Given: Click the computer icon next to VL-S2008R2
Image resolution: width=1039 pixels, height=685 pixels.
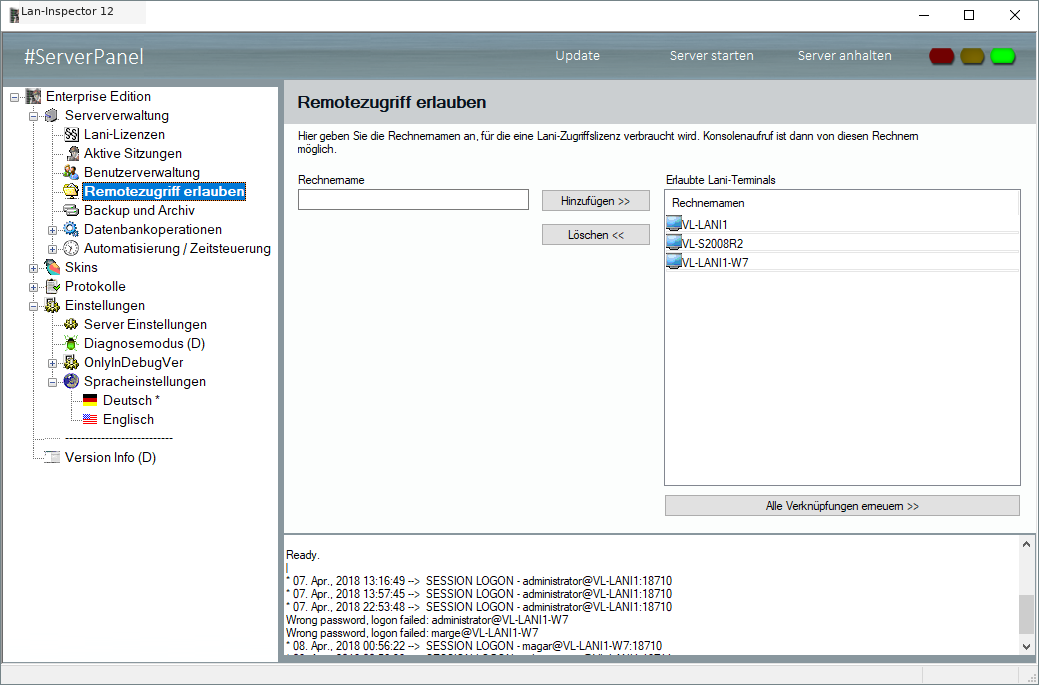Looking at the screenshot, I should (x=674, y=243).
